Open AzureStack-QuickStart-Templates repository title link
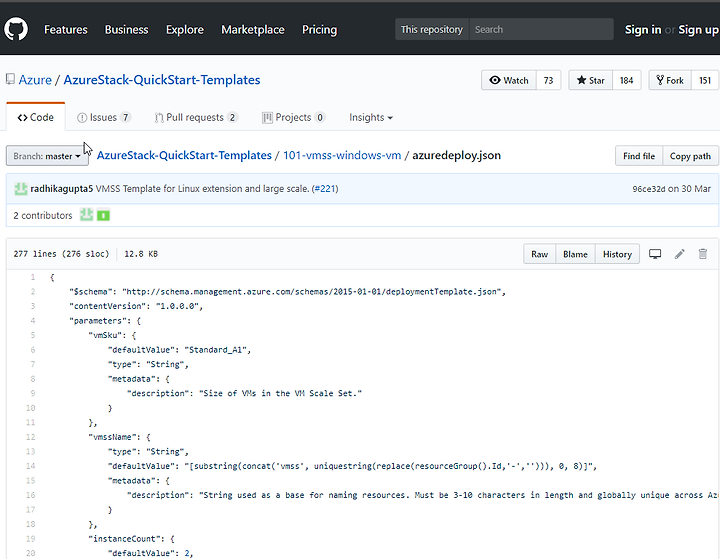720x559 pixels. [x=162, y=80]
